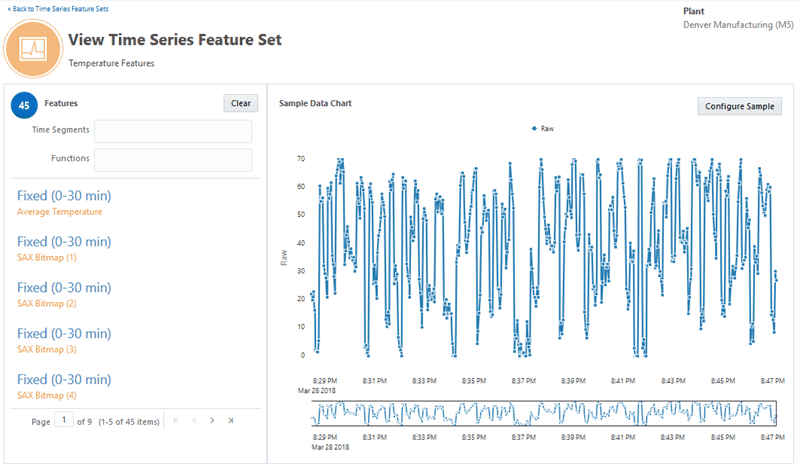The image size is (800, 476).
Task: Select the SAX Bitmap (2) feature
Action: click(x=47, y=304)
